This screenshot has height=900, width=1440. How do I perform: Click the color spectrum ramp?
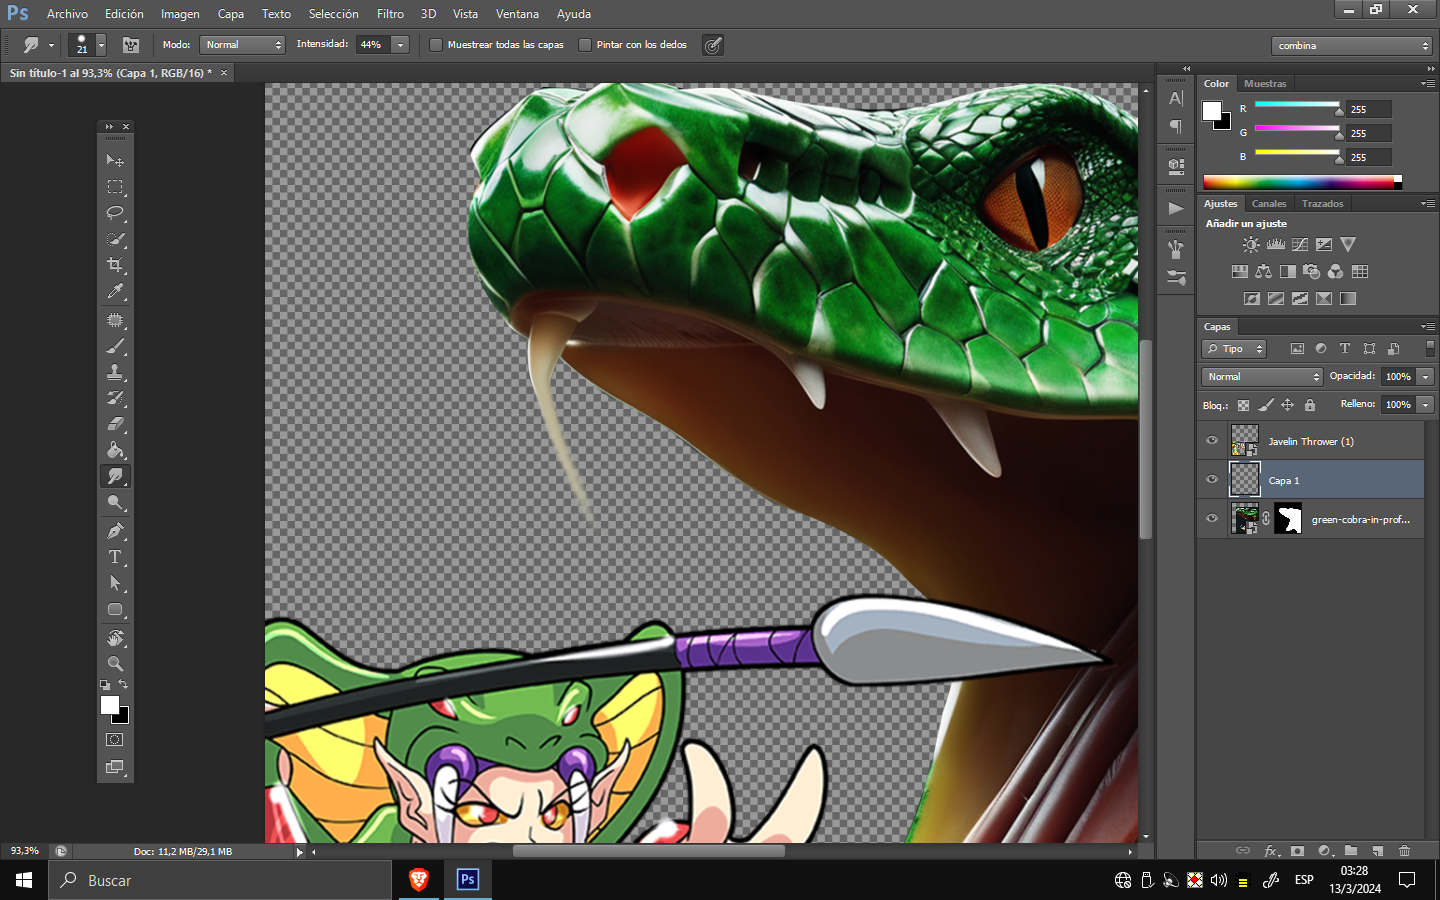tap(1302, 182)
